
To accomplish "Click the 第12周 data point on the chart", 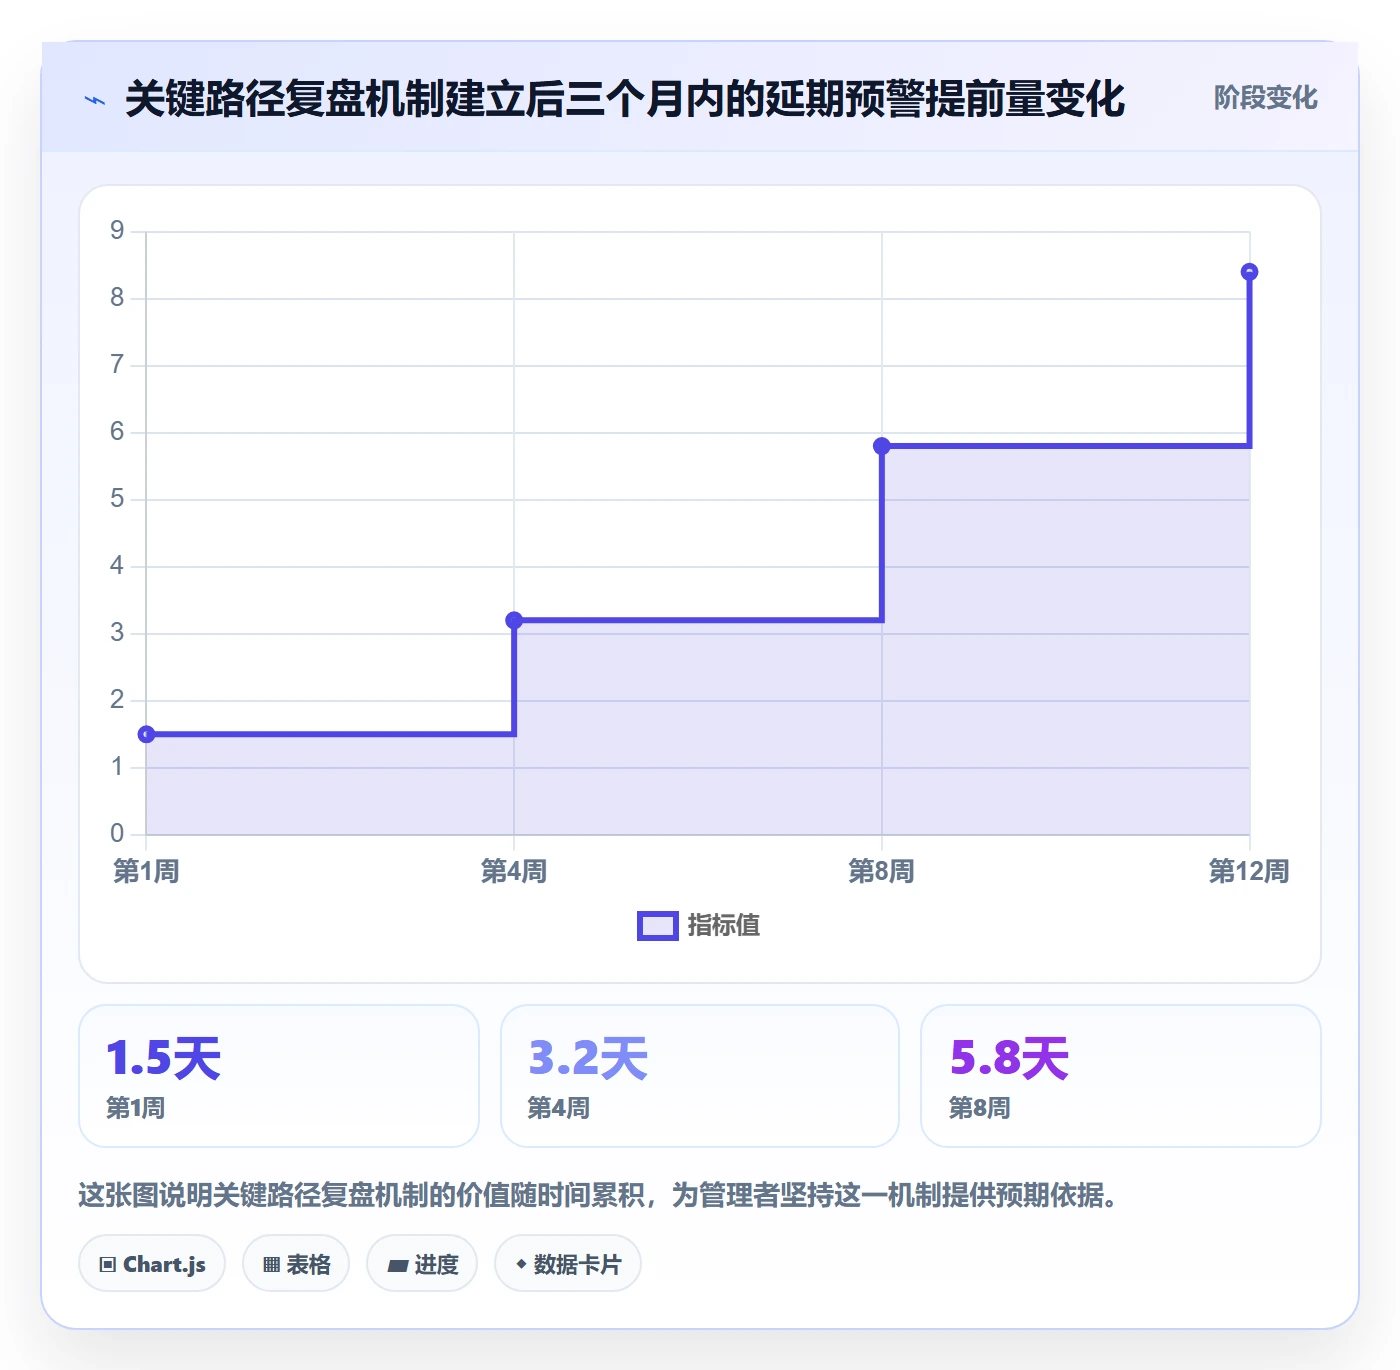I will tap(1249, 272).
